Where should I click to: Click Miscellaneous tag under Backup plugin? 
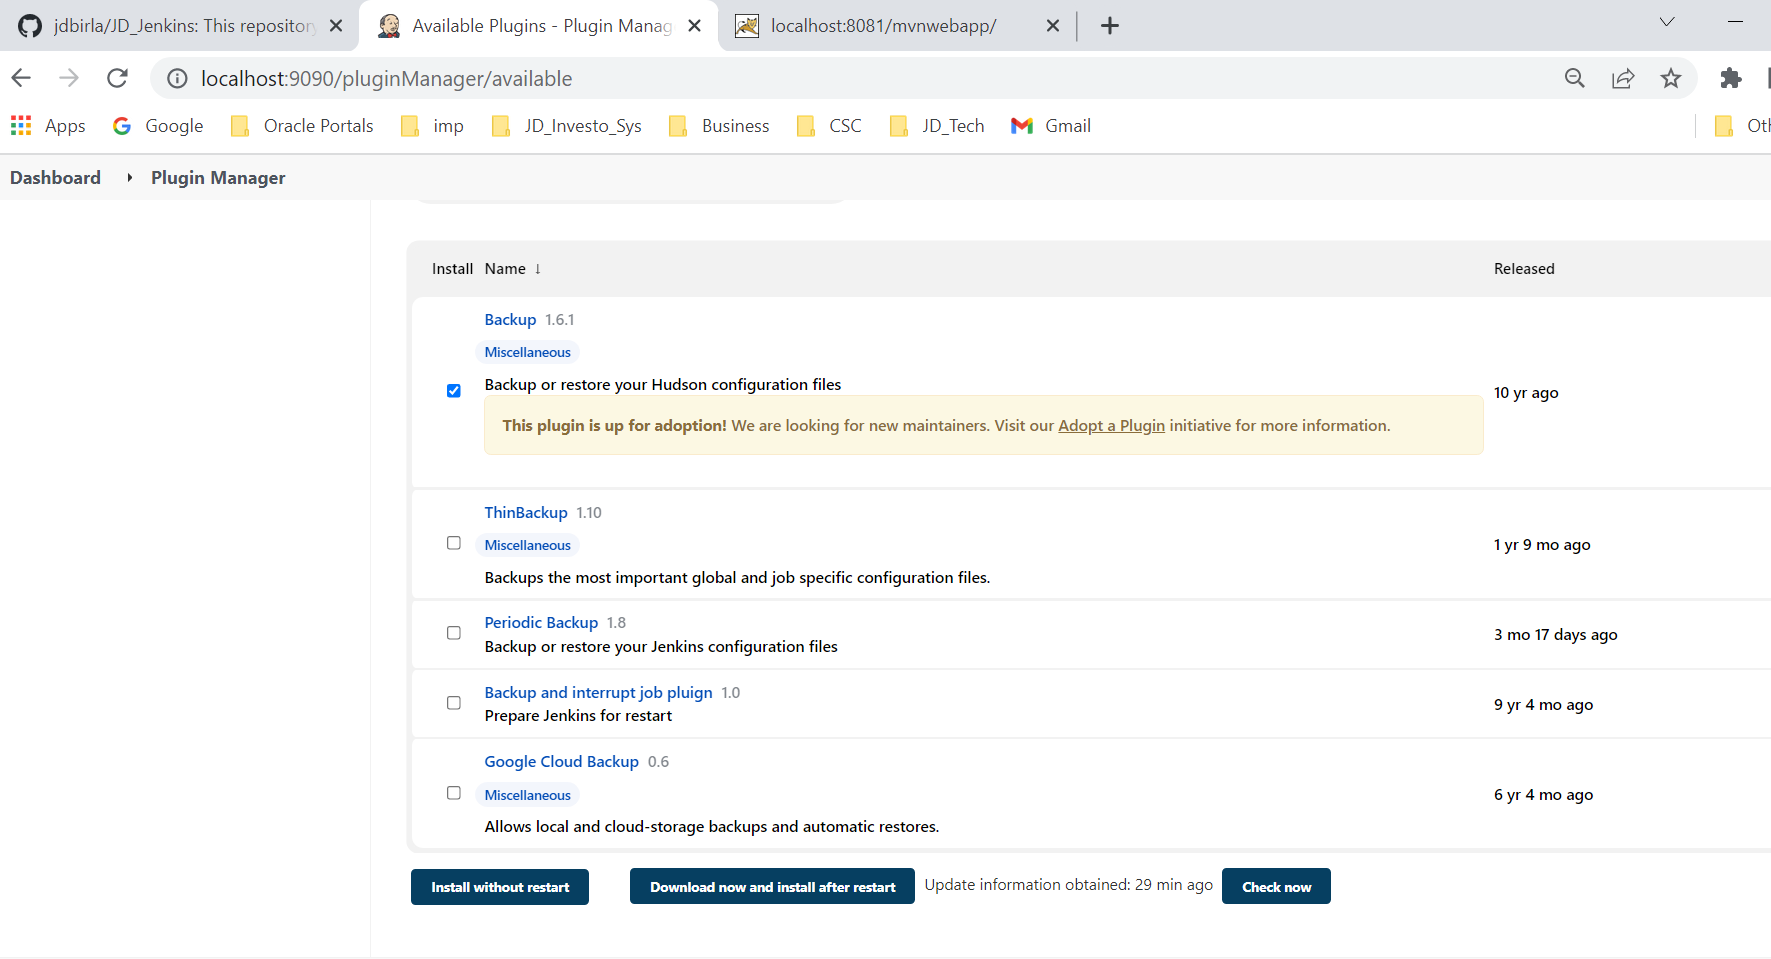coord(527,352)
